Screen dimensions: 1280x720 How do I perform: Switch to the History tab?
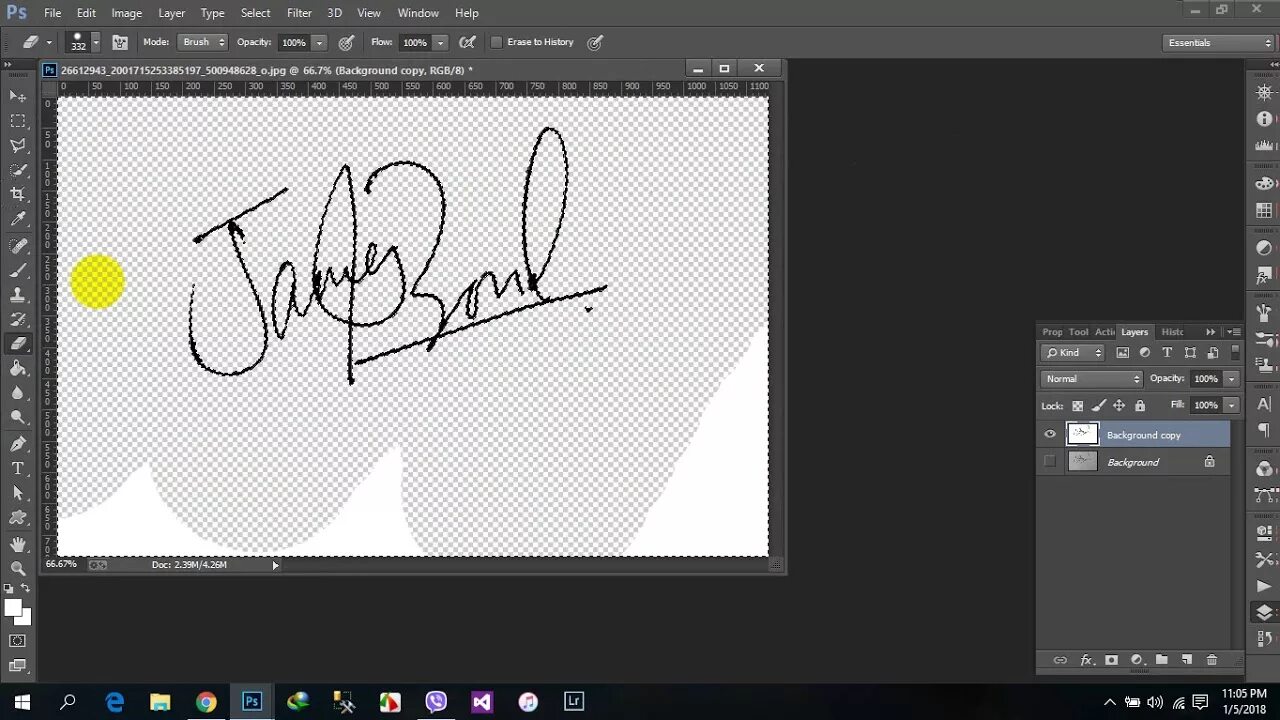[x=1172, y=332]
